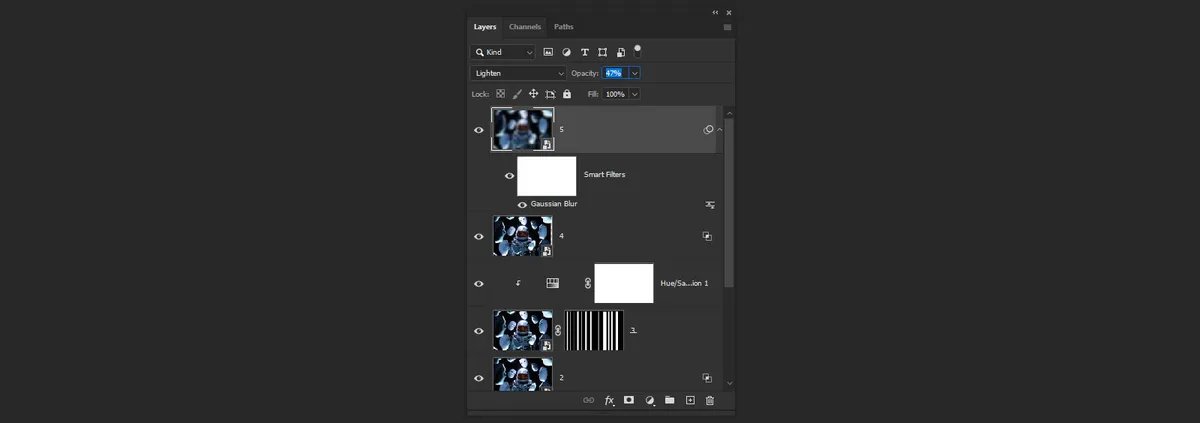The height and width of the screenshot is (423, 1200).
Task: Click the Gaussian Blur filter name
Action: (554, 204)
